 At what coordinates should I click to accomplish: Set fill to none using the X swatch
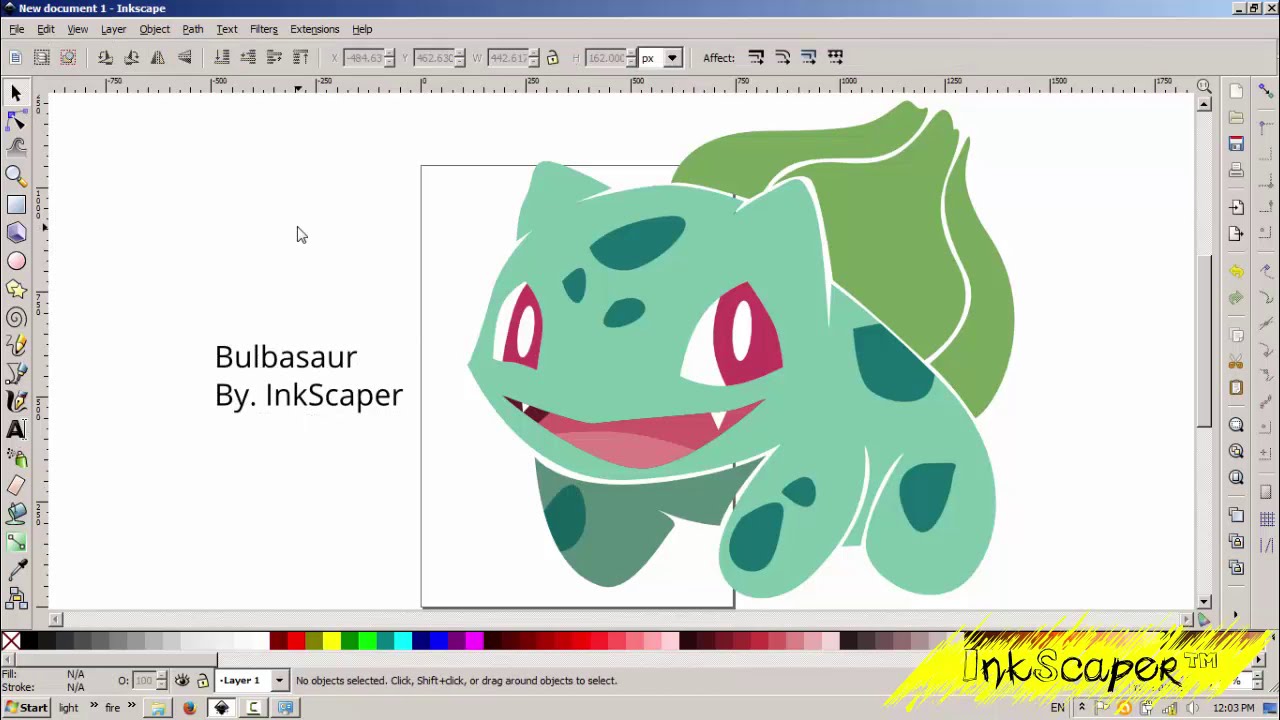pyautogui.click(x=10, y=640)
